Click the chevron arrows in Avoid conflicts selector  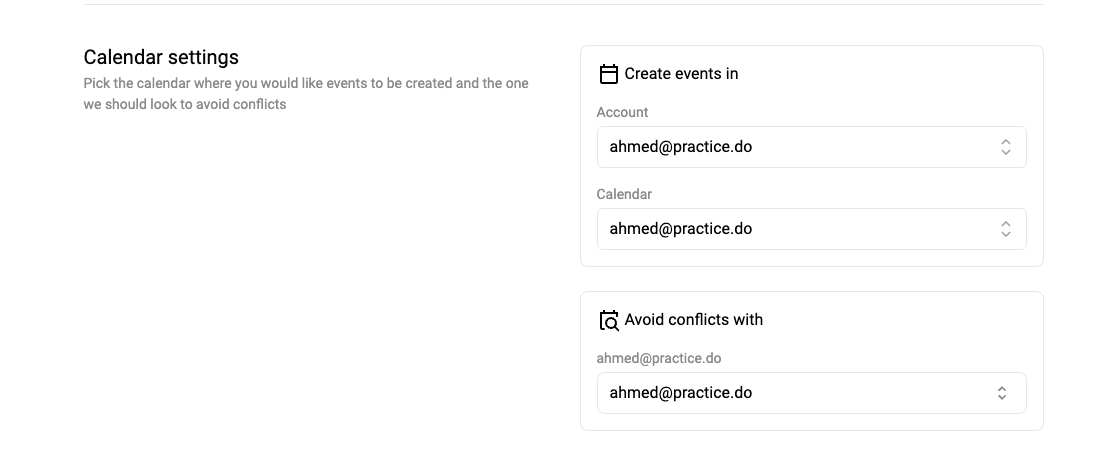1001,393
